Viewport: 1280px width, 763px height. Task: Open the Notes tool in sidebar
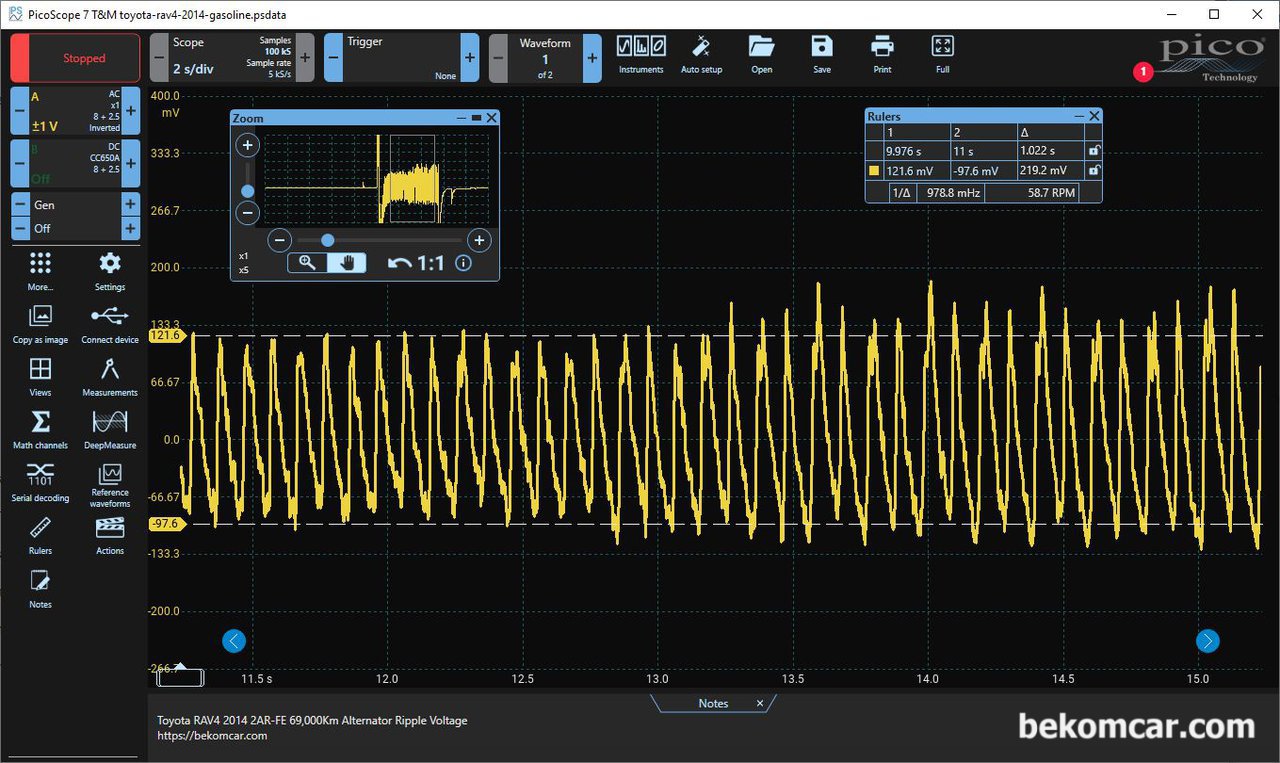40,589
